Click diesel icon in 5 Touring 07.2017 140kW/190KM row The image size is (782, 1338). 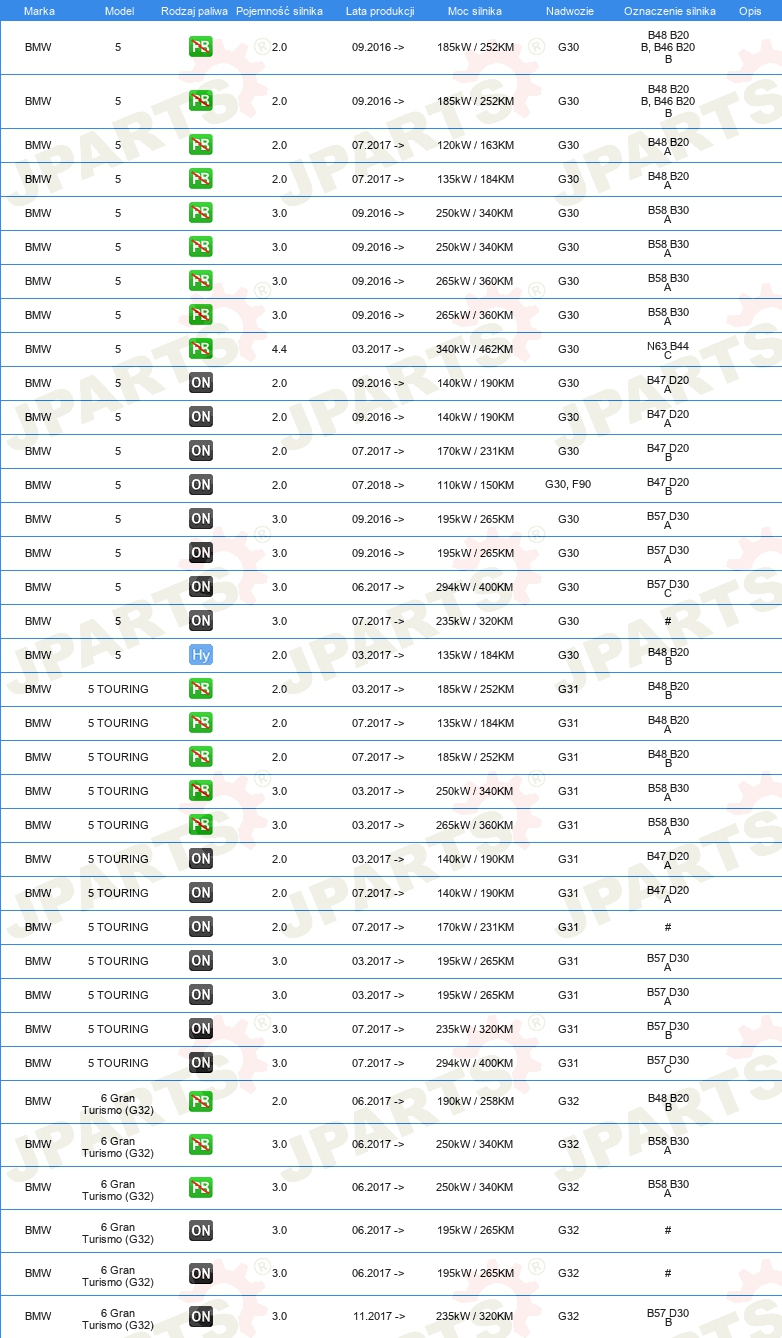[x=201, y=893]
